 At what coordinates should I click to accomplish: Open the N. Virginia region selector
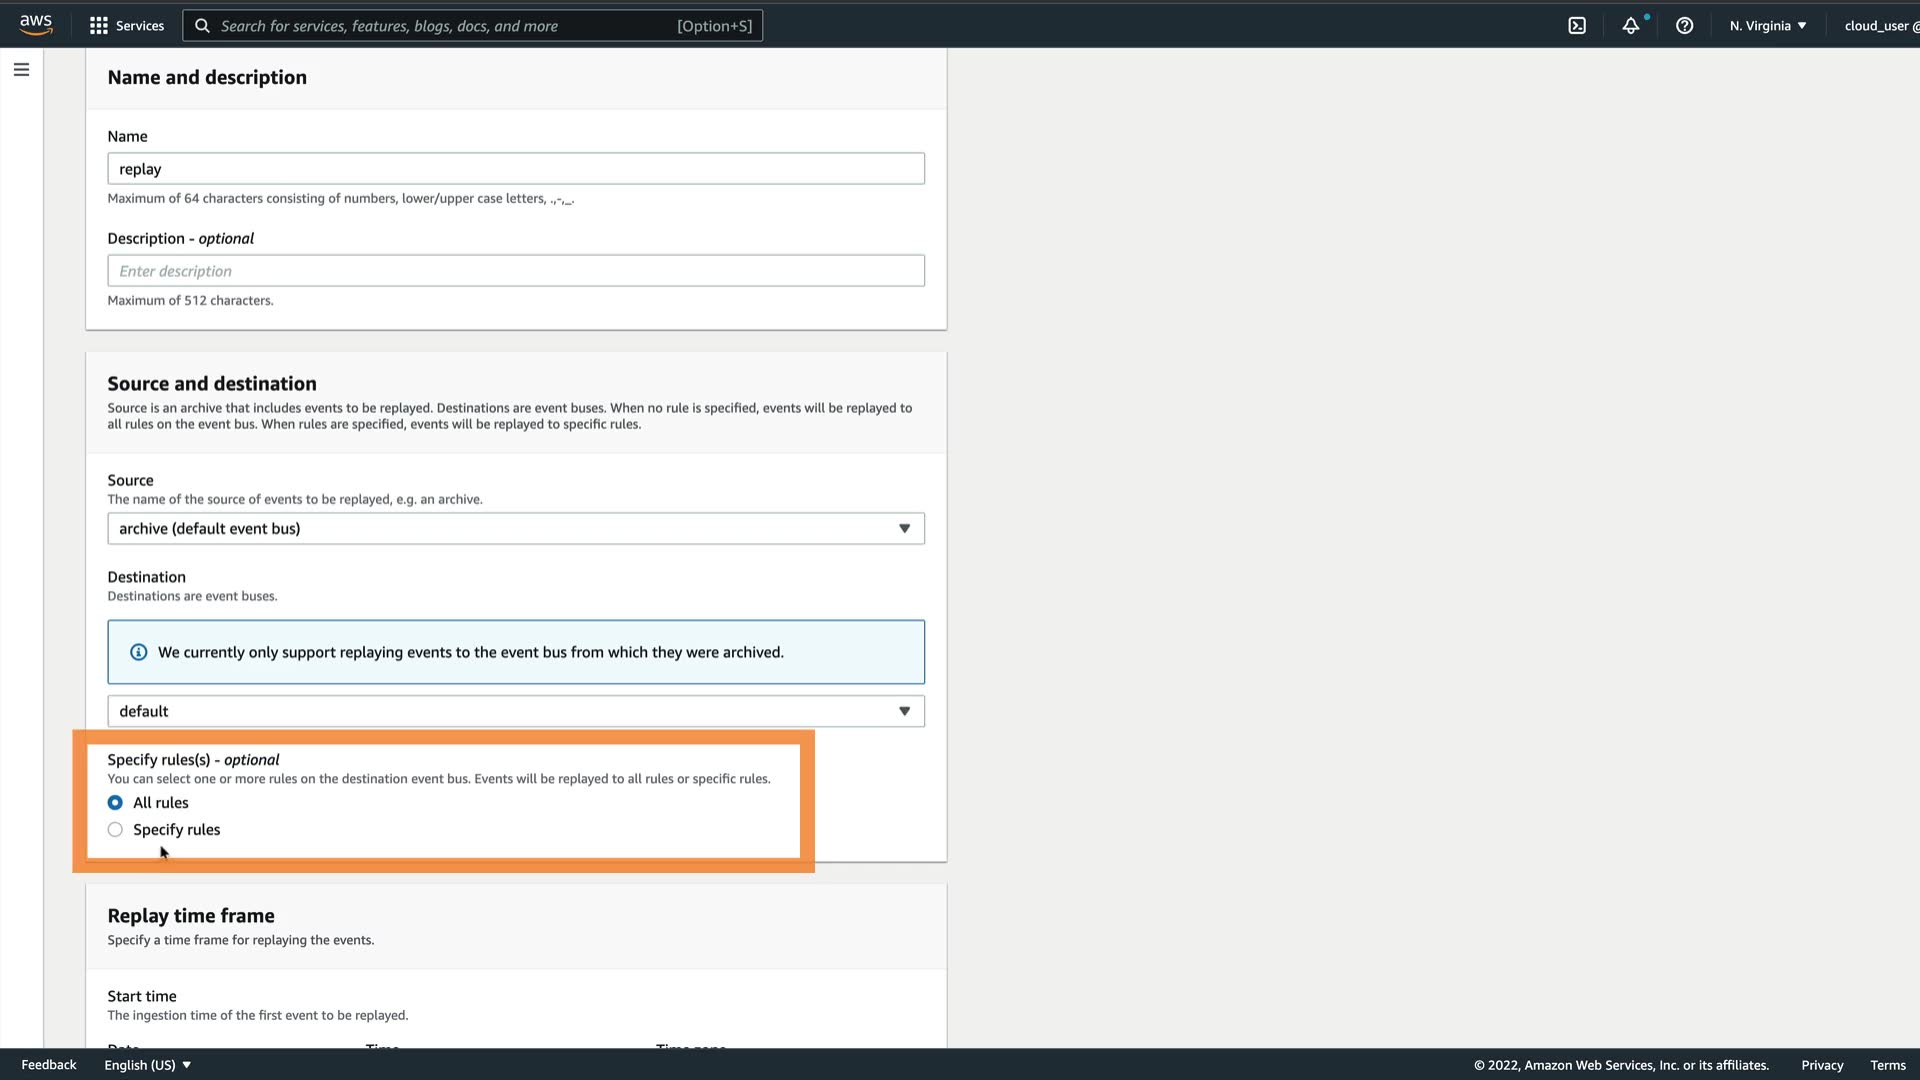tap(1768, 26)
